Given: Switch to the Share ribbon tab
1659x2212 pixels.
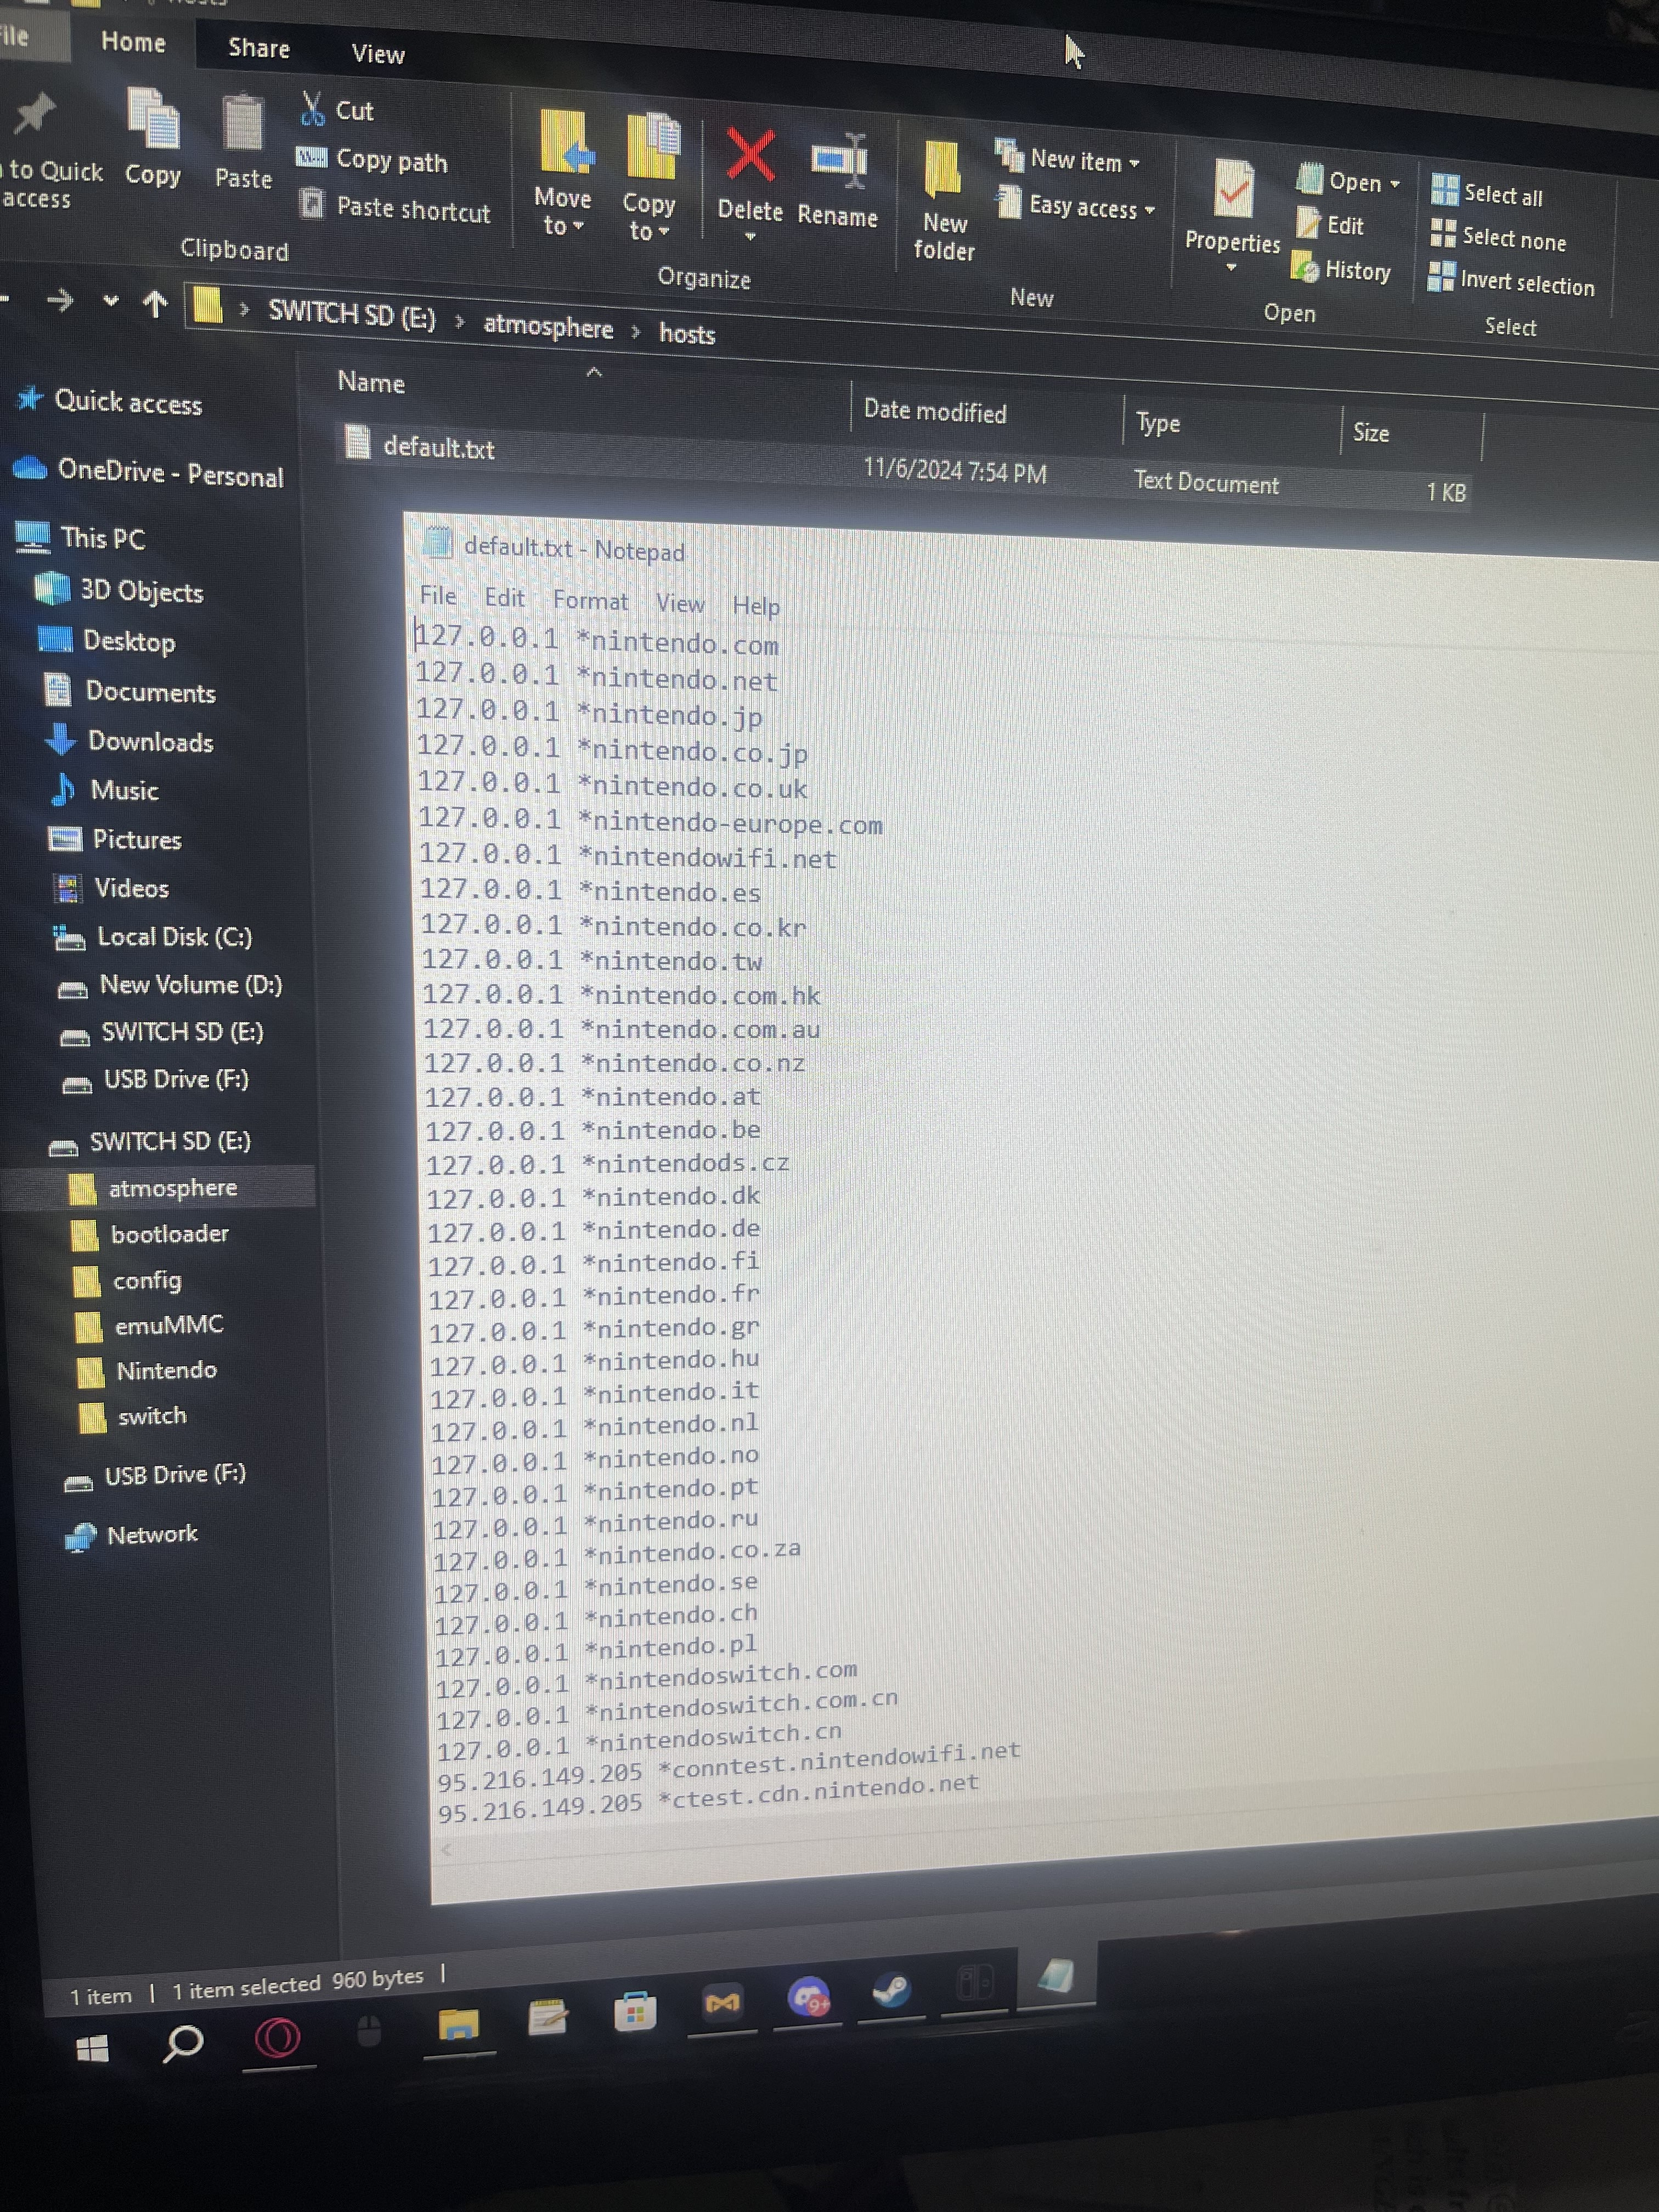Looking at the screenshot, I should [259, 48].
